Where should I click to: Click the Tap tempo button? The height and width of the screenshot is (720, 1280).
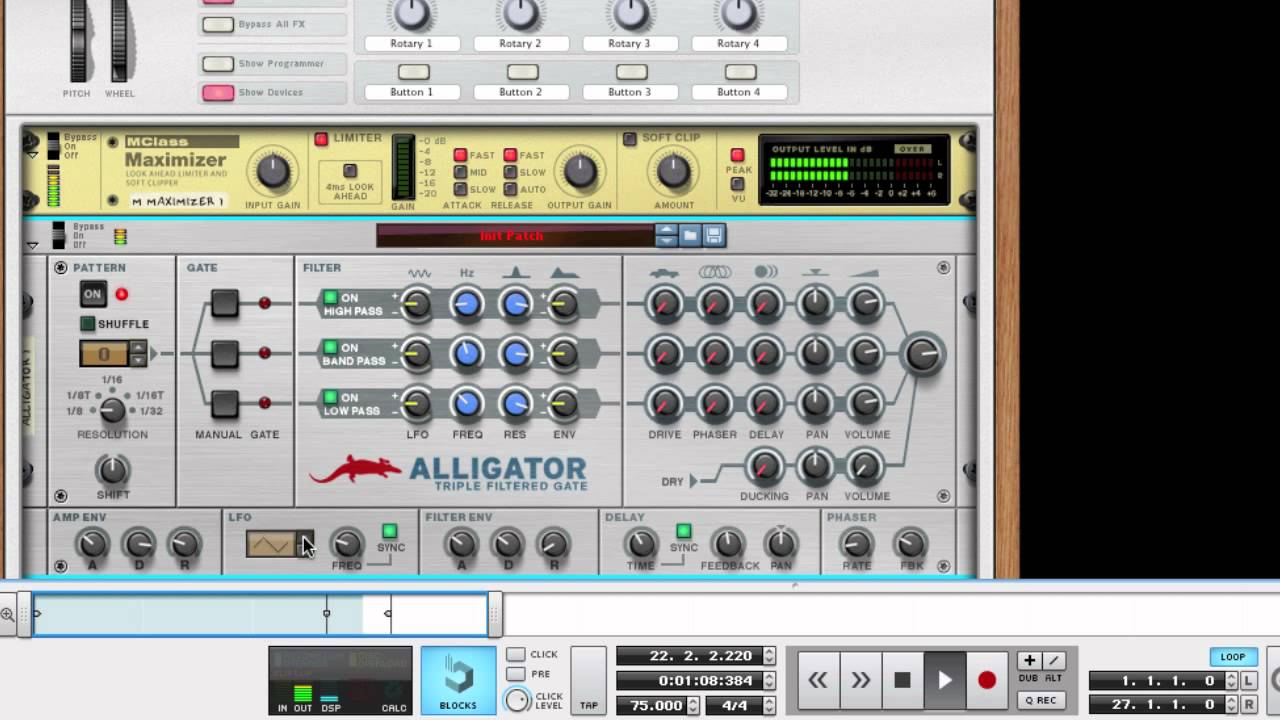[589, 680]
